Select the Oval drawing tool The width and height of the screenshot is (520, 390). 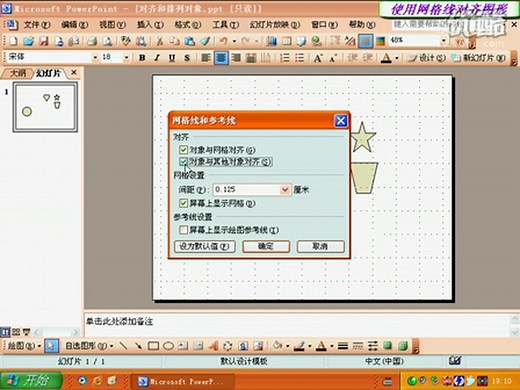pyautogui.click(x=168, y=346)
